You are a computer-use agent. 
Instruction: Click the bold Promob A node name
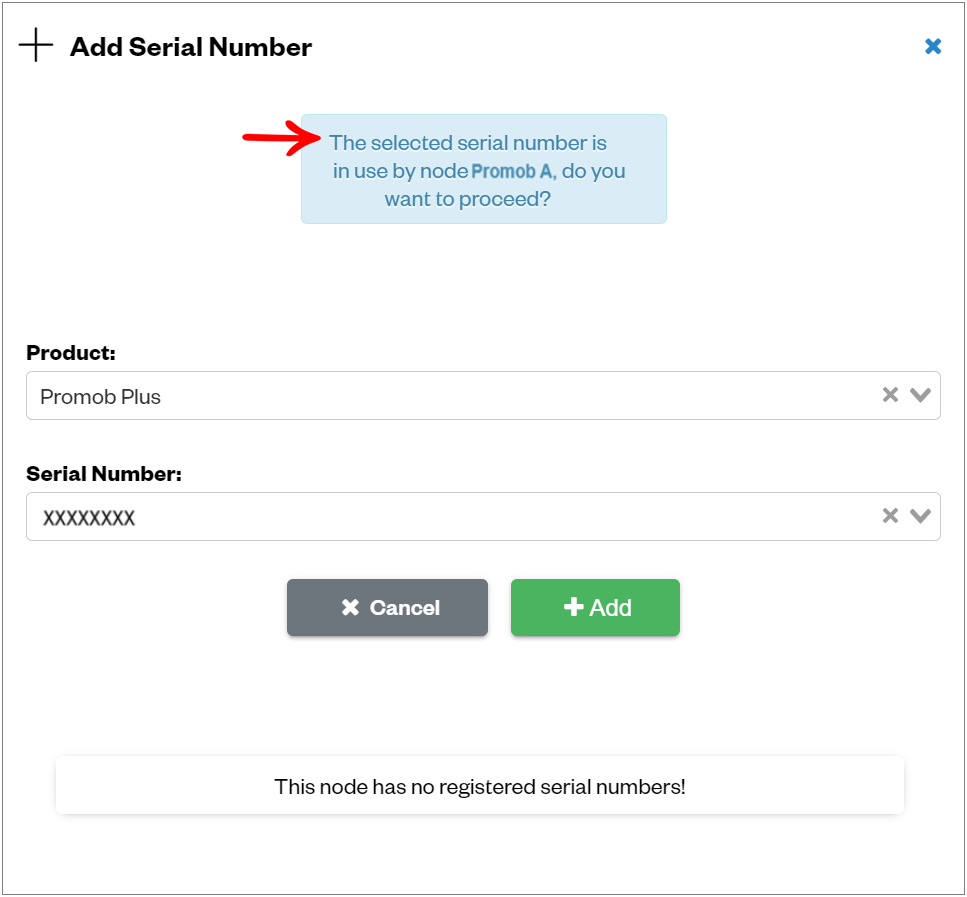coord(514,171)
